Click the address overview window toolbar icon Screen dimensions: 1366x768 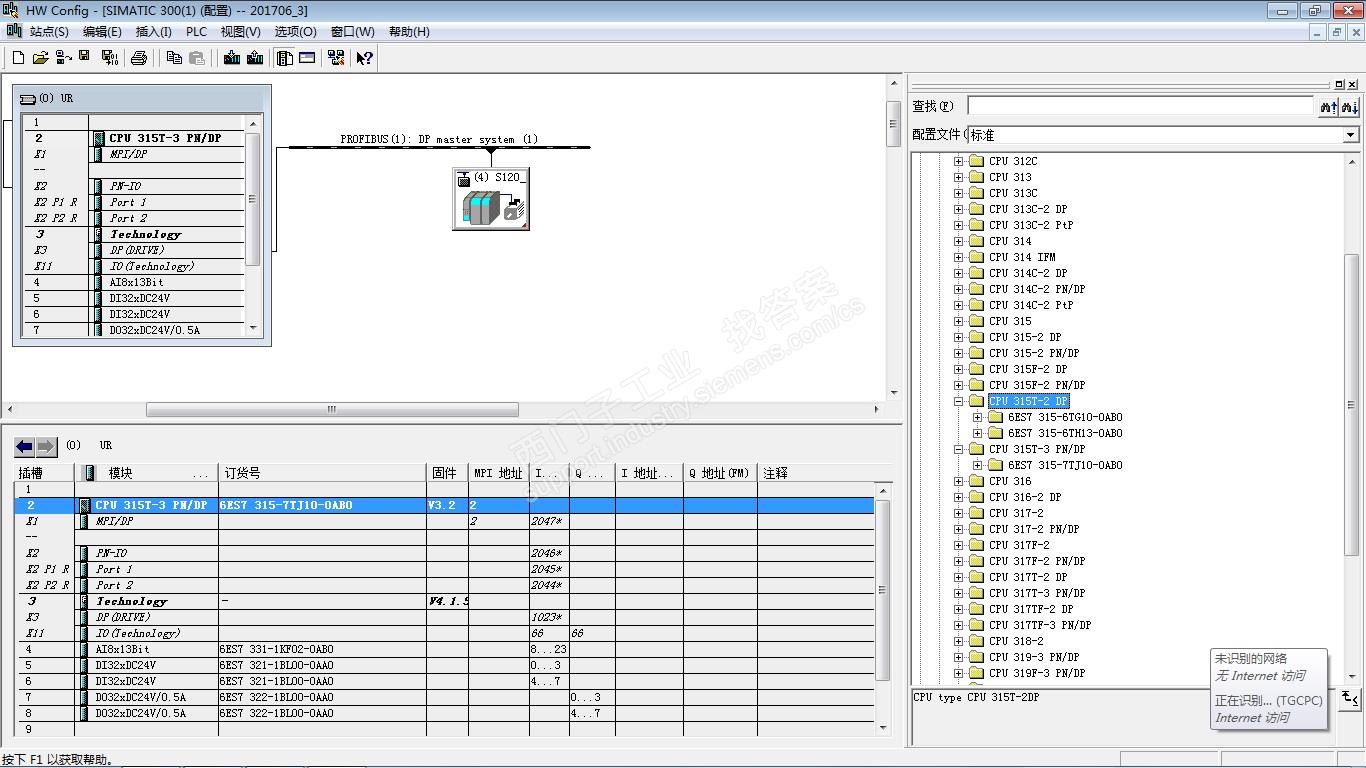point(307,58)
